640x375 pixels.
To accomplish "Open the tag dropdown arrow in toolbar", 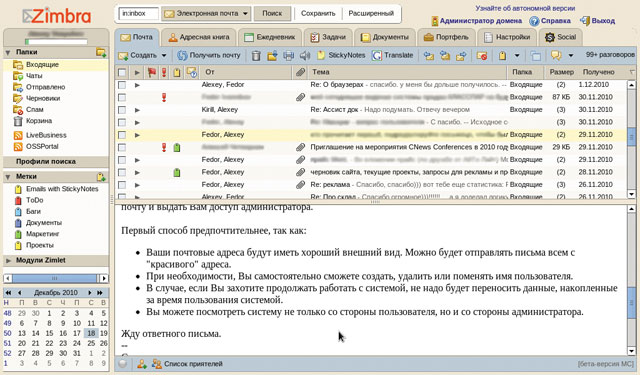I will 517,55.
